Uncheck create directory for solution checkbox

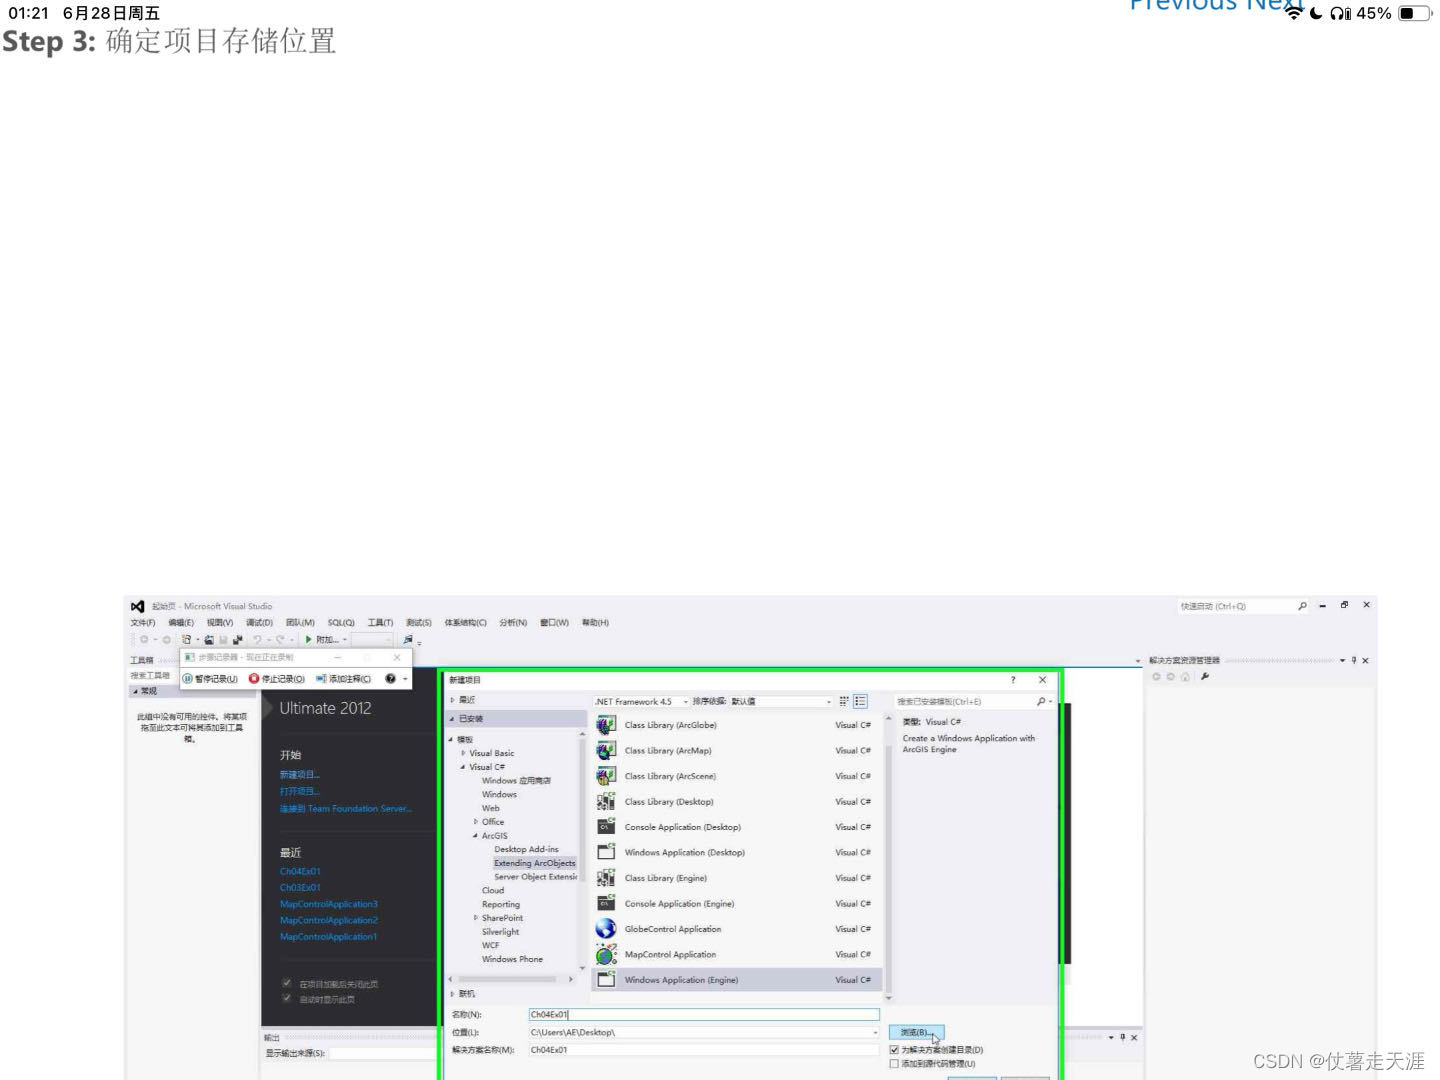pyautogui.click(x=894, y=1050)
